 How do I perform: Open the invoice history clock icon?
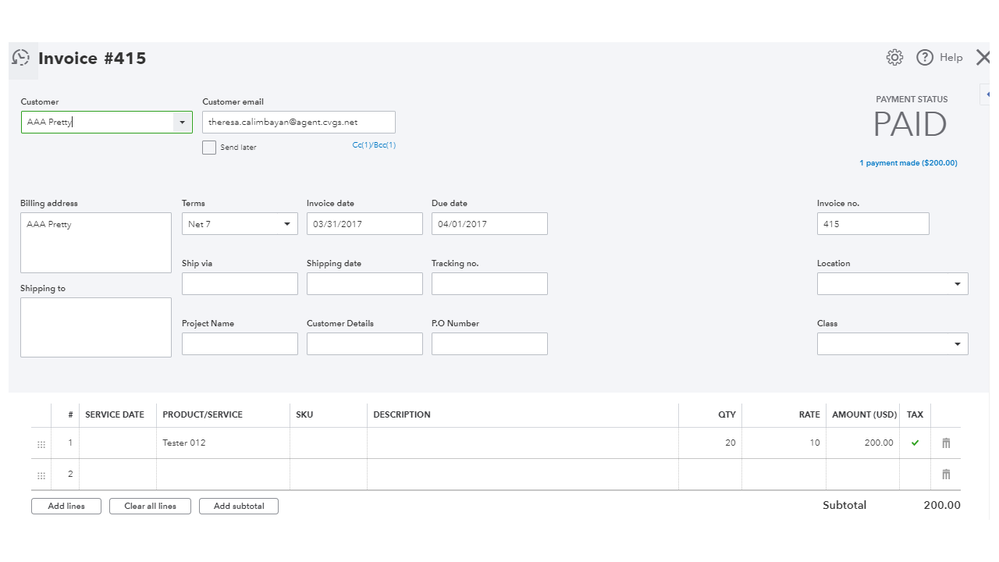pos(20,58)
